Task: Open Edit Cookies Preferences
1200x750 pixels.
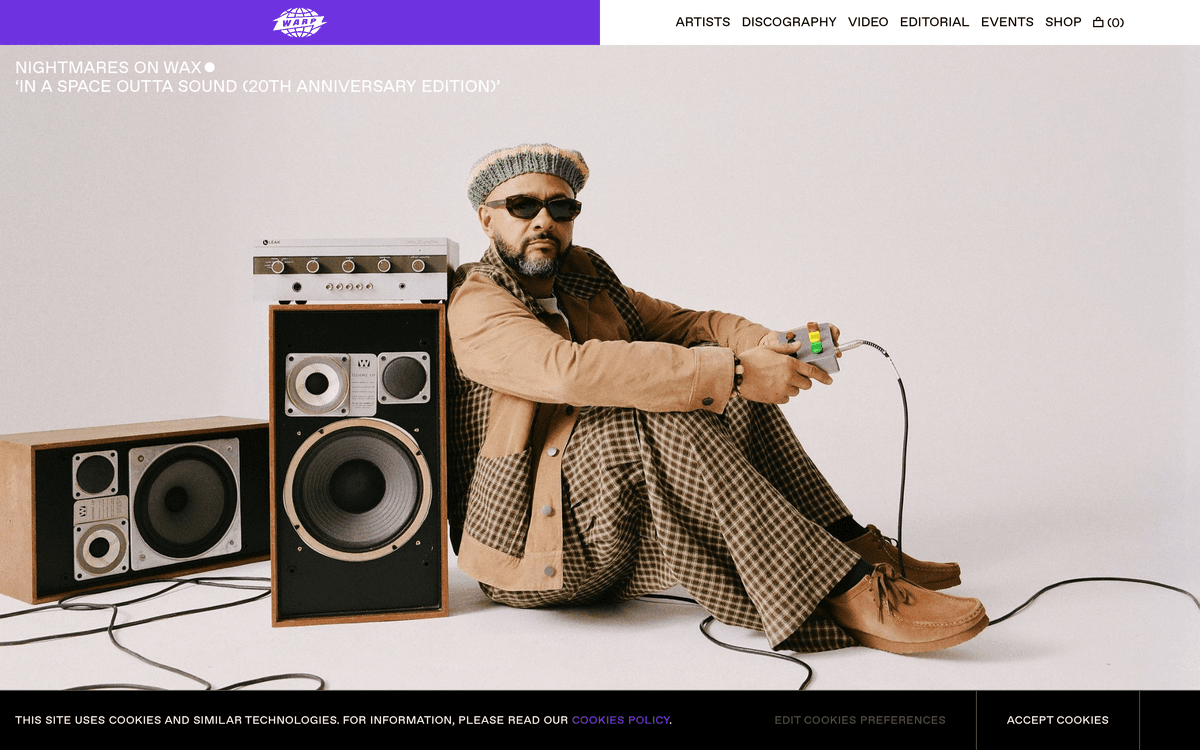Action: 860,720
